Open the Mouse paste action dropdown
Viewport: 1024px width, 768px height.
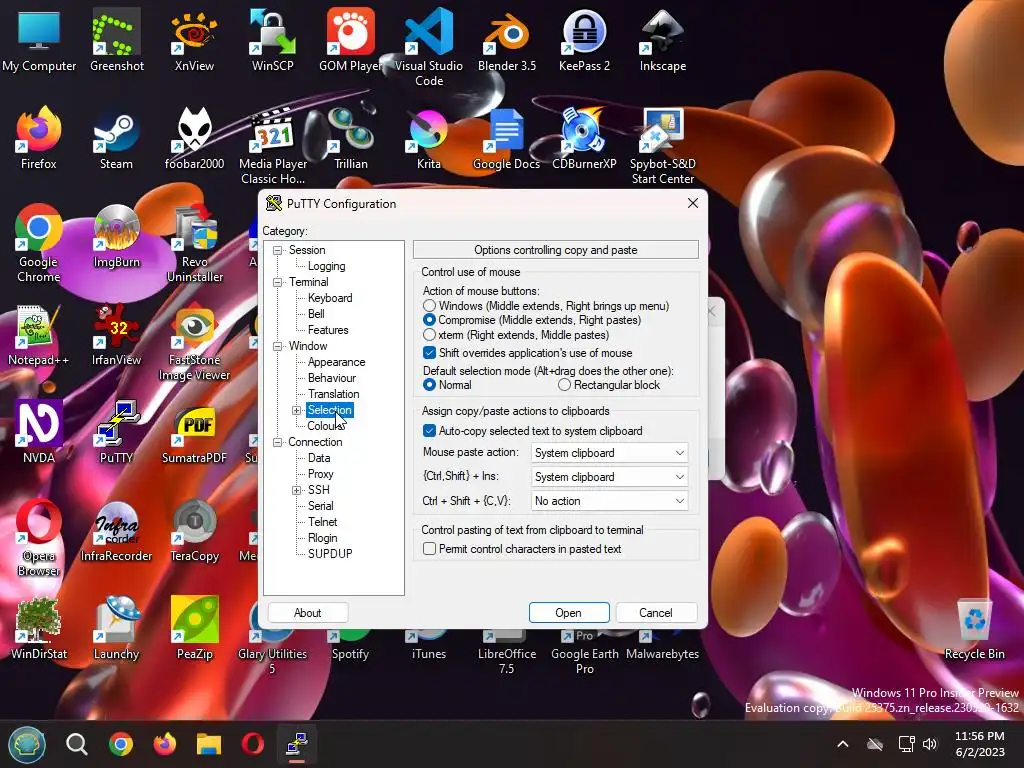609,453
